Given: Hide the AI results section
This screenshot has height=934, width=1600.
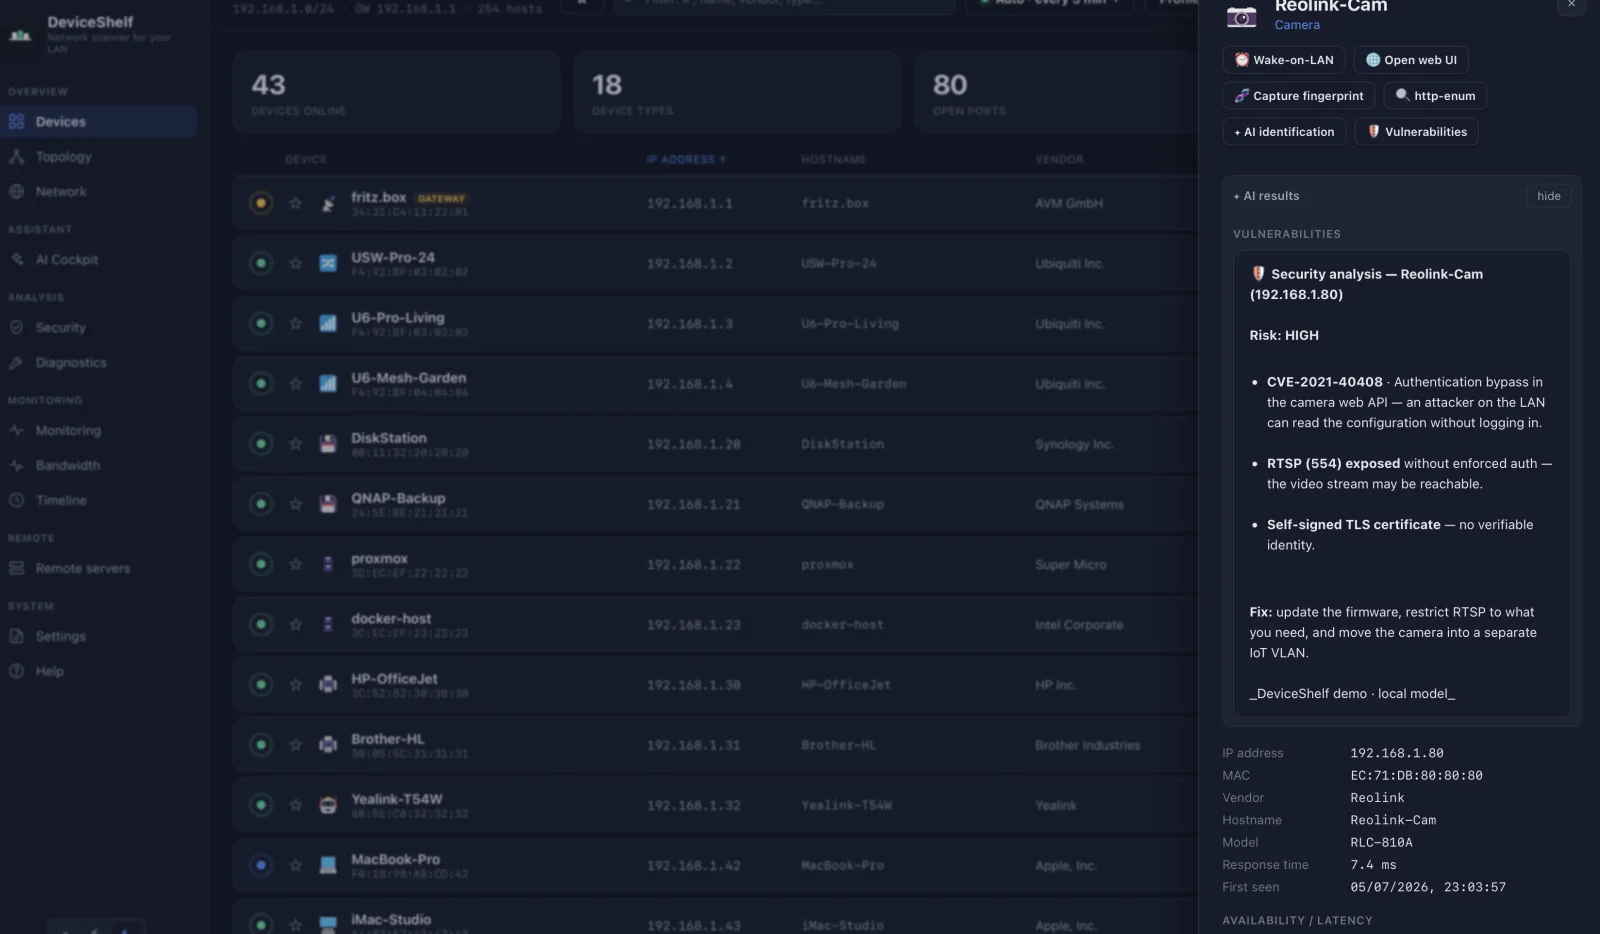Looking at the screenshot, I should 1548,196.
